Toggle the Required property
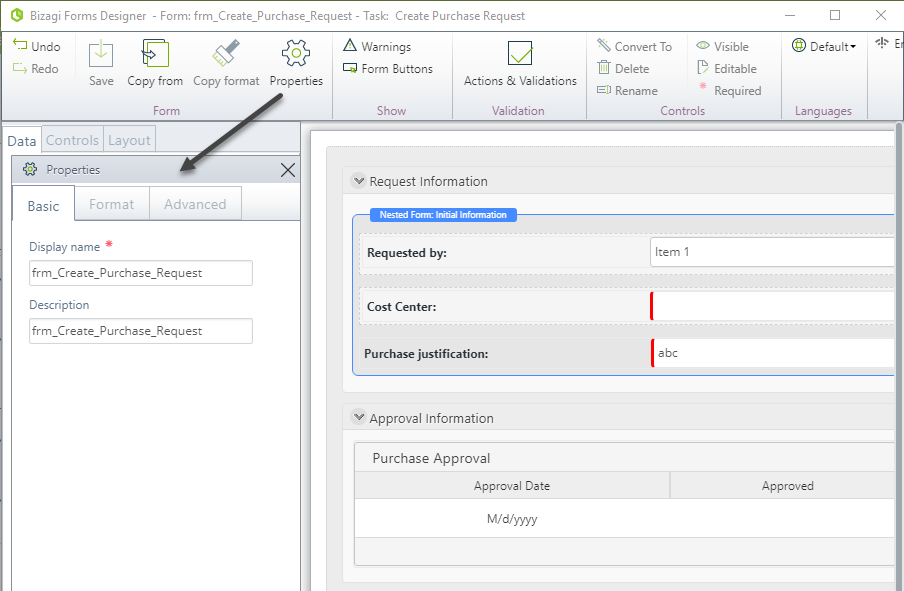 click(730, 91)
